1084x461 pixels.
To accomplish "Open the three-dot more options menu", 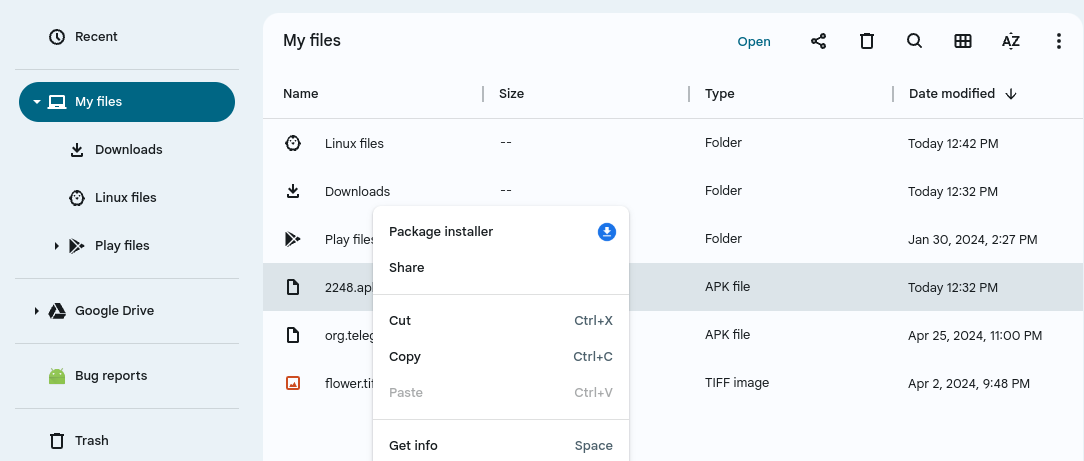I will (1058, 41).
